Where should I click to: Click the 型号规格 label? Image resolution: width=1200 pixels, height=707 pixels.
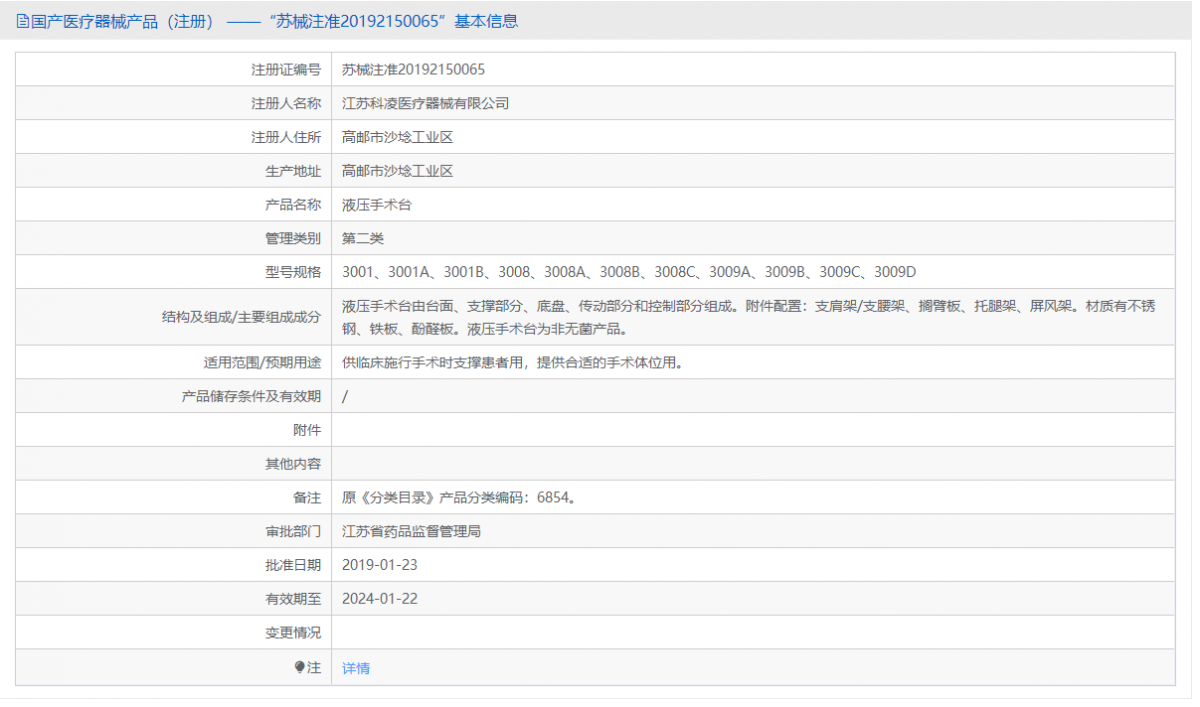293,272
